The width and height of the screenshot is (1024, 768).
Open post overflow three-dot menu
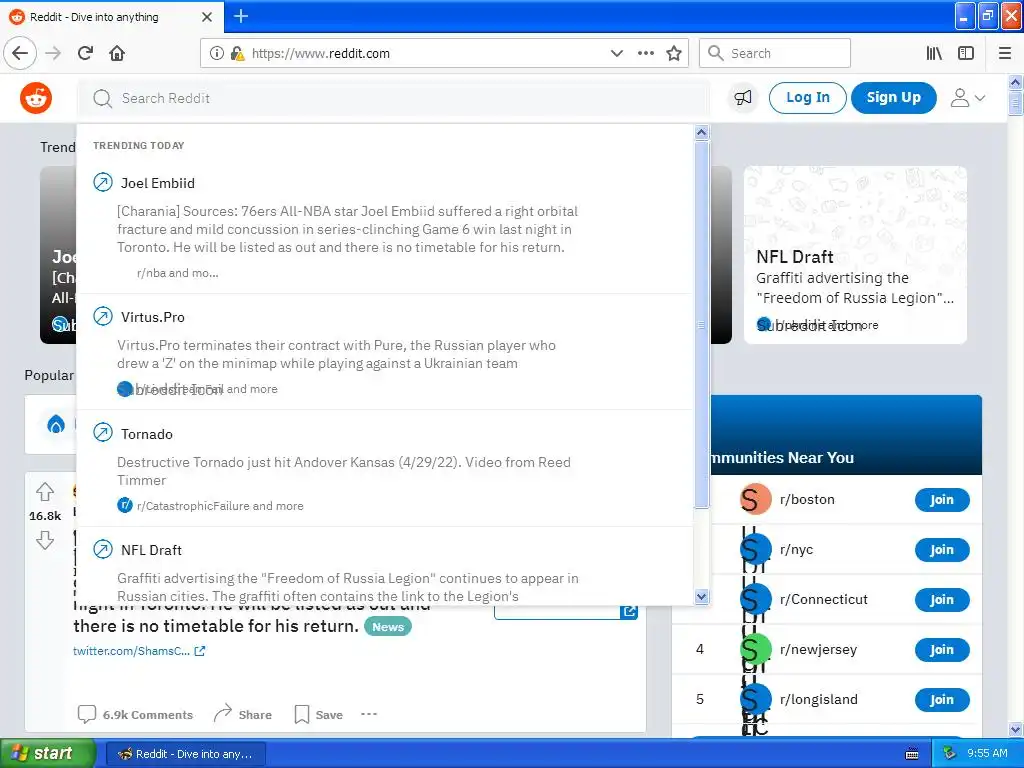[369, 714]
